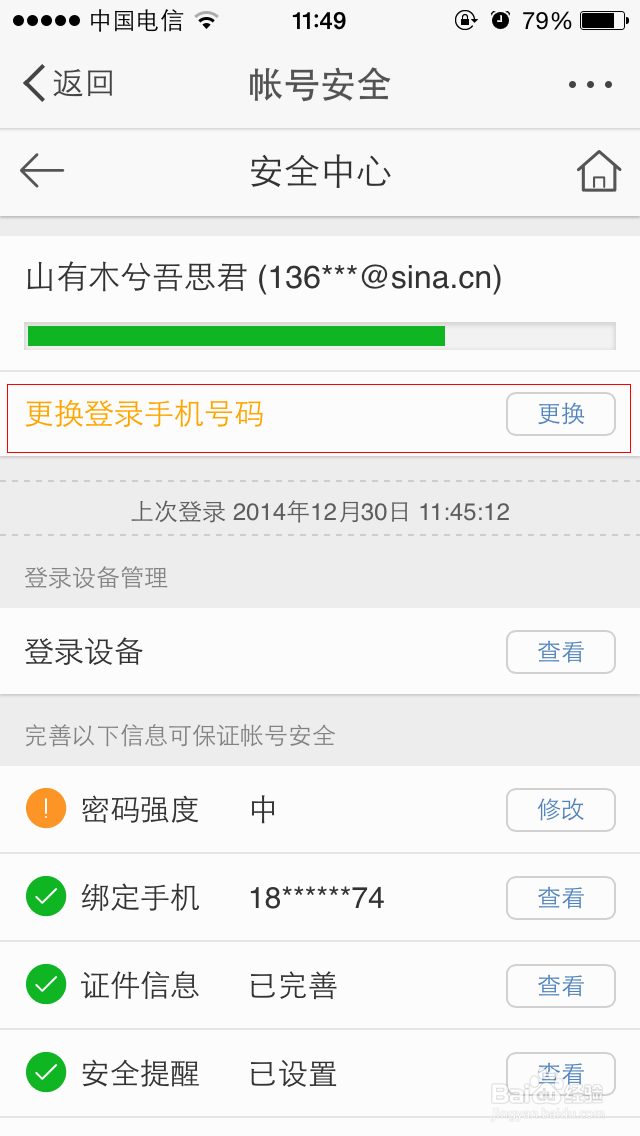Tap the green checkmark icon beside 证件信息
The image size is (640, 1136).
44,986
